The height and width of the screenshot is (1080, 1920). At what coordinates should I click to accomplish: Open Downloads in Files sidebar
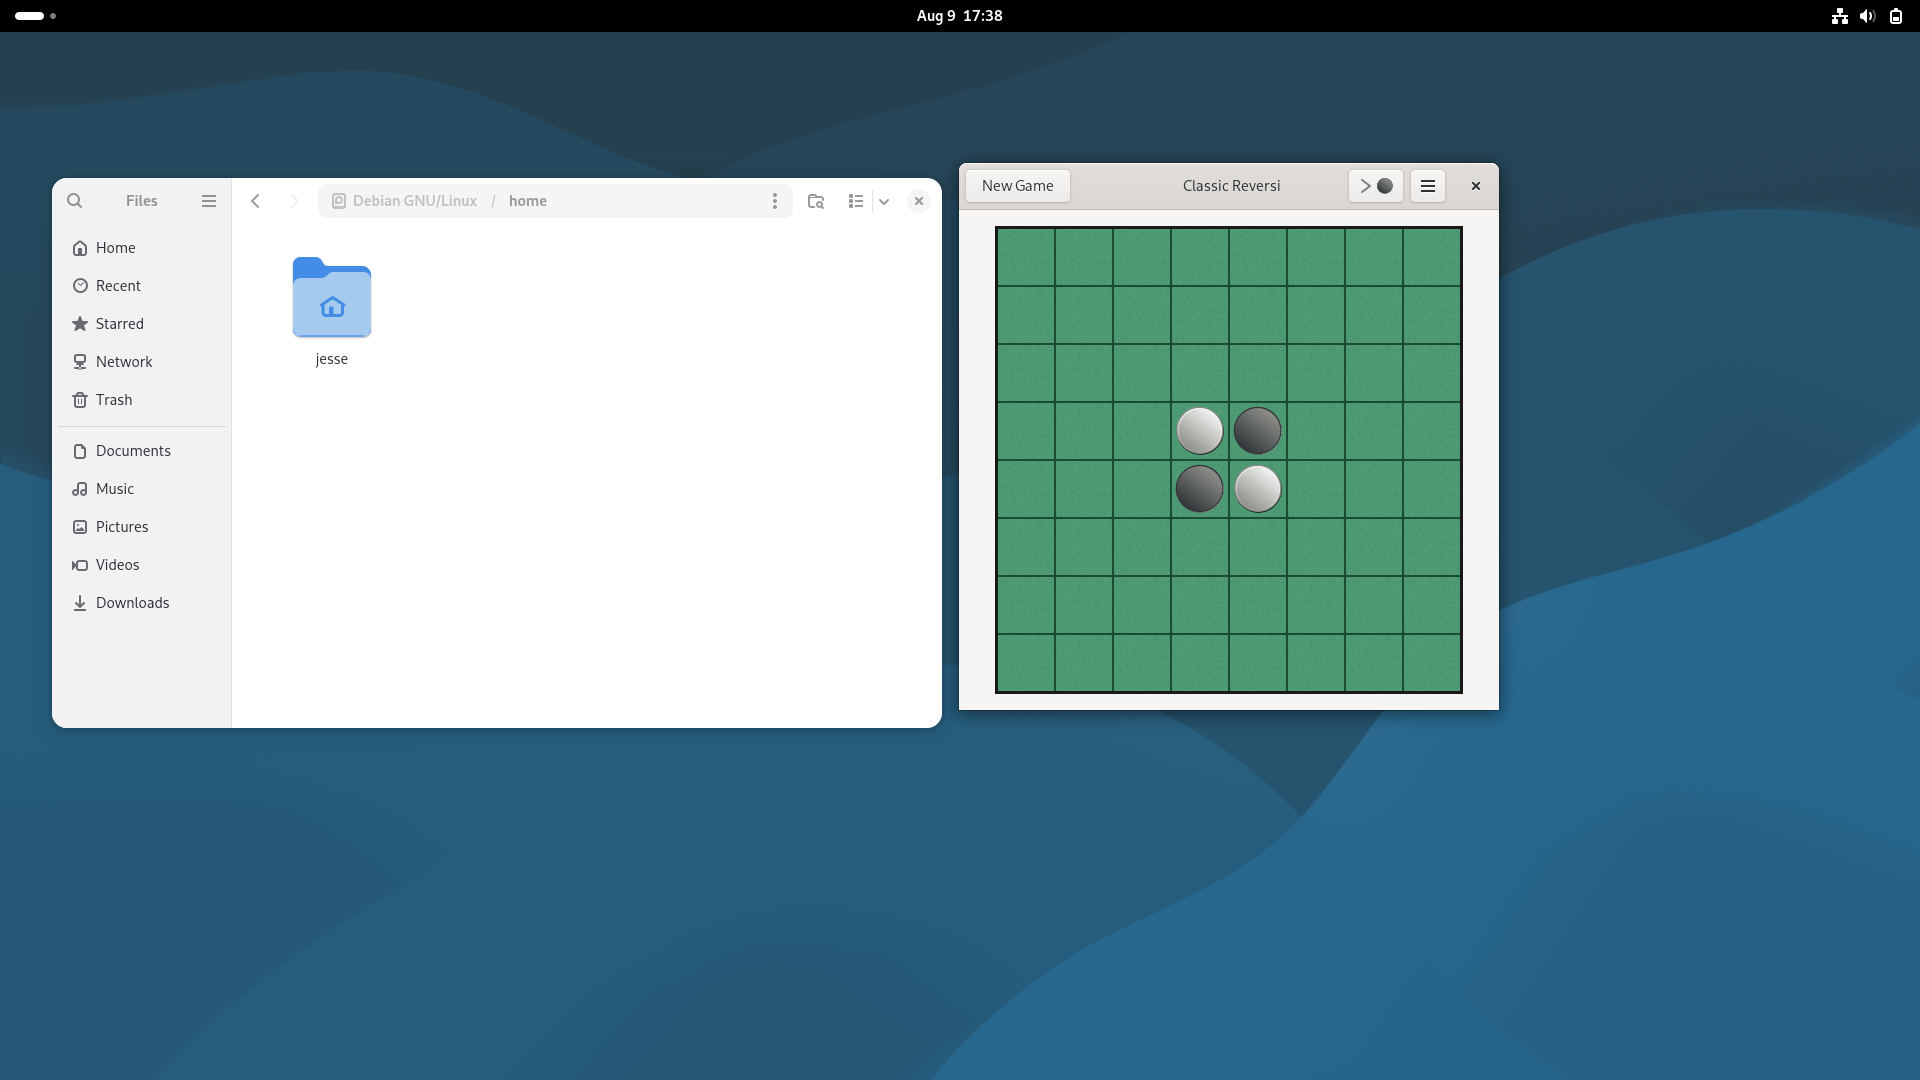pyautogui.click(x=142, y=603)
